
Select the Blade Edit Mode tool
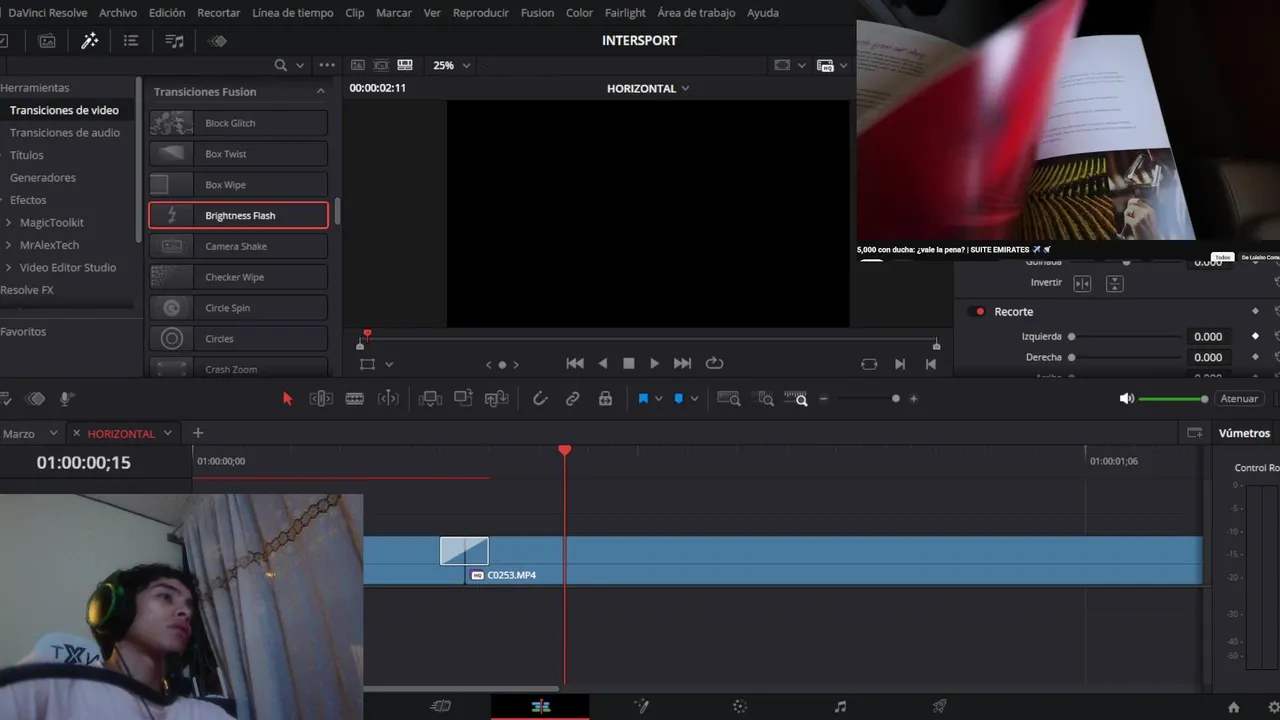[x=354, y=398]
